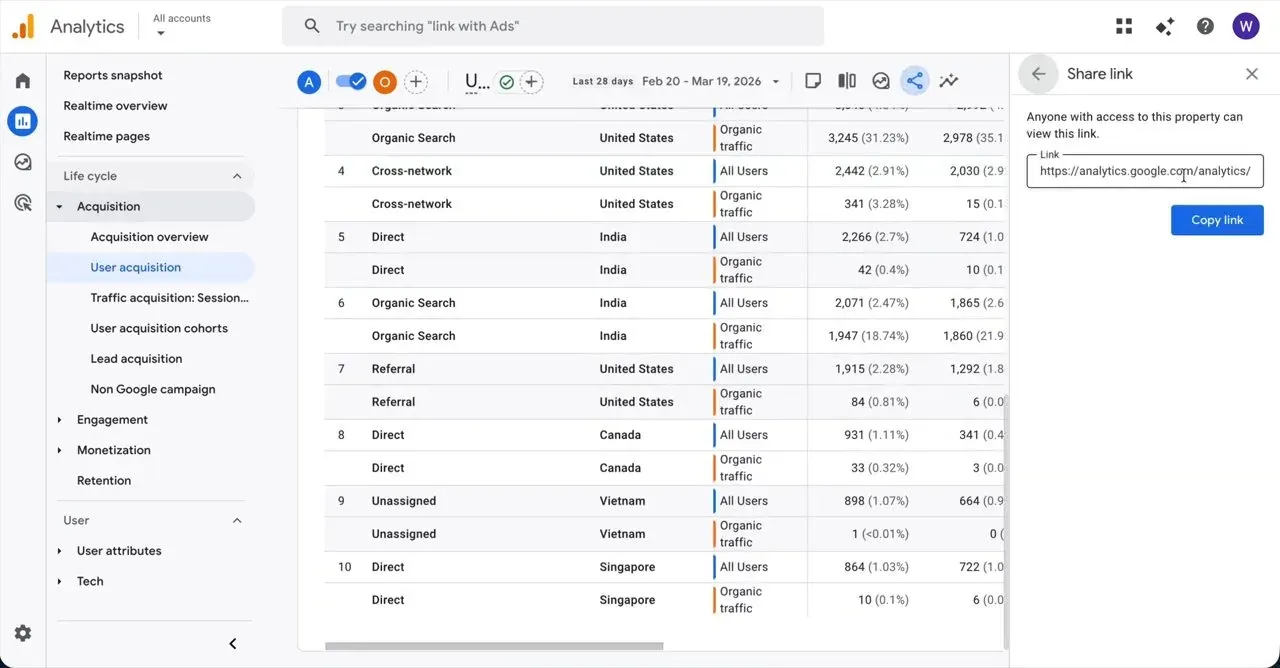The image size is (1280, 668).
Task: Open the Help question mark icon
Action: click(1205, 26)
